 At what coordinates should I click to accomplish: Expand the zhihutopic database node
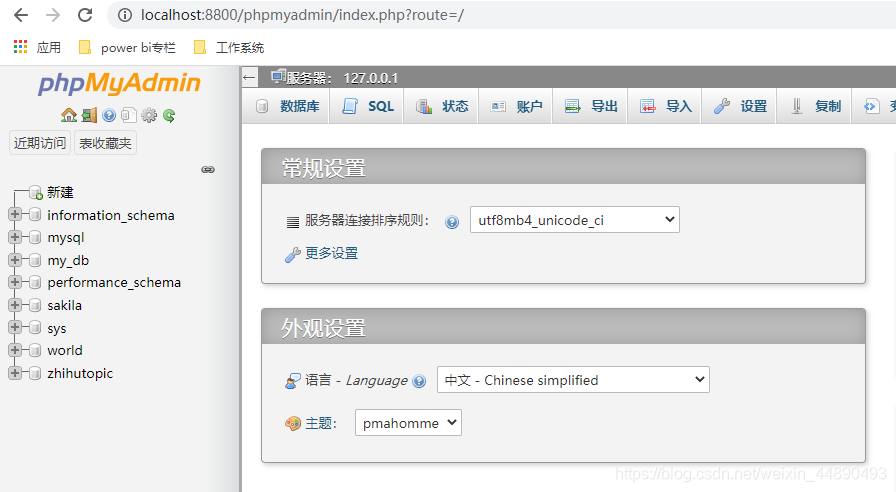pos(15,373)
